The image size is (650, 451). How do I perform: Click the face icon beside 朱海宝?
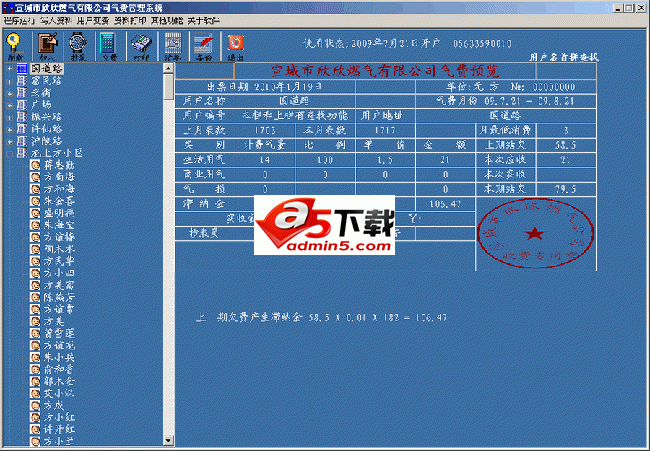36,225
